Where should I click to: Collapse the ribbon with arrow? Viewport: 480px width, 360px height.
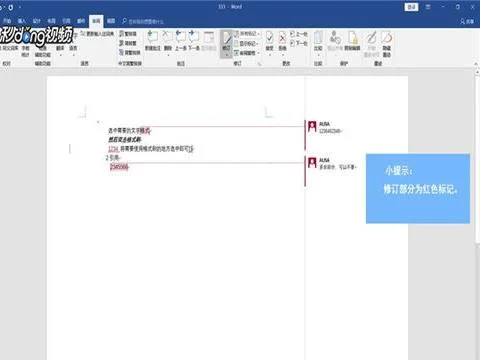pos(476,63)
